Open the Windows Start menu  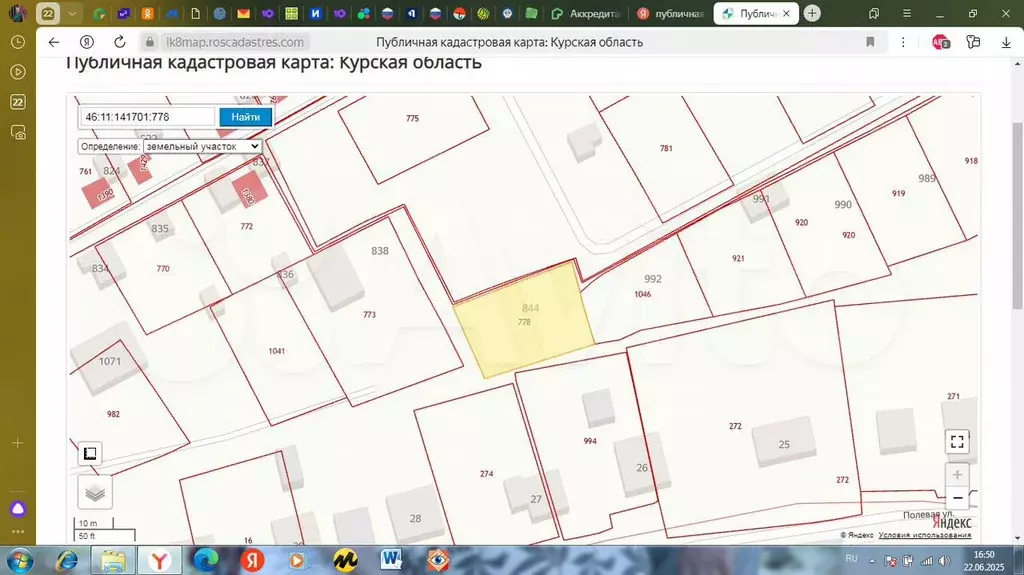[20, 561]
